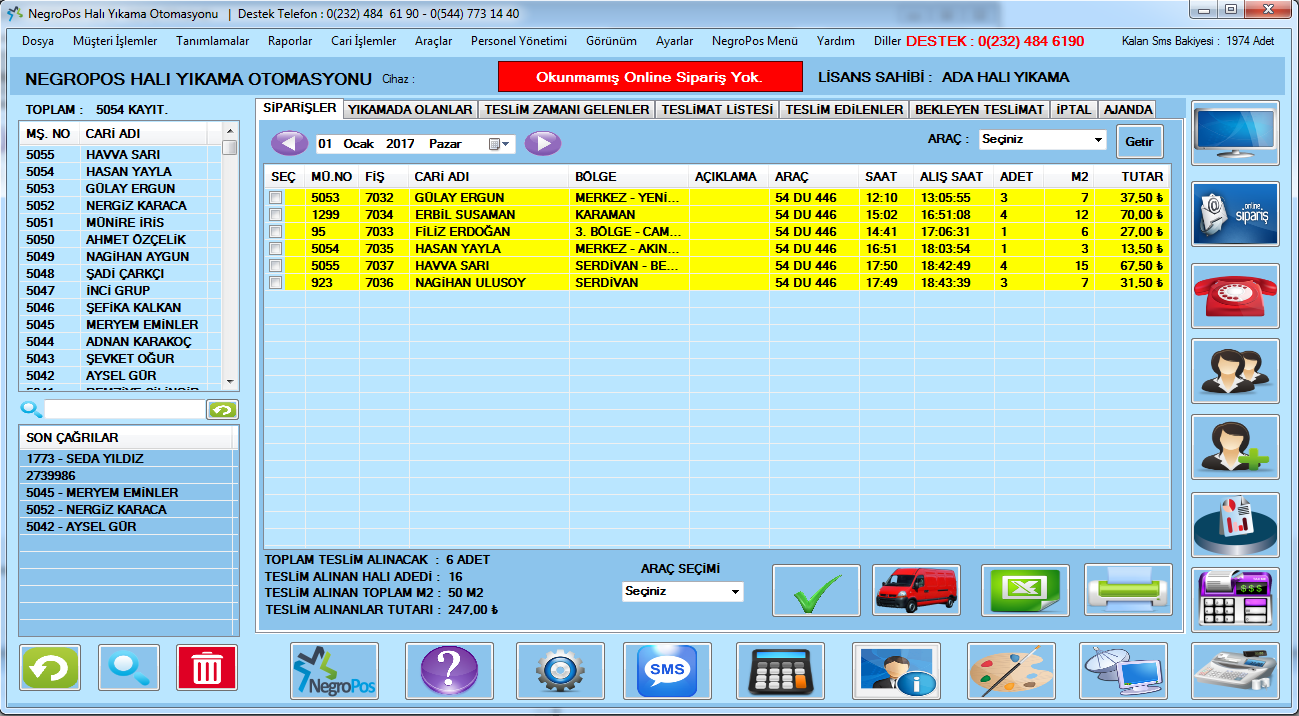1299x716 pixels.
Task: Select recent call 5045 - MERYEM EMİNLER
Action: pos(128,493)
